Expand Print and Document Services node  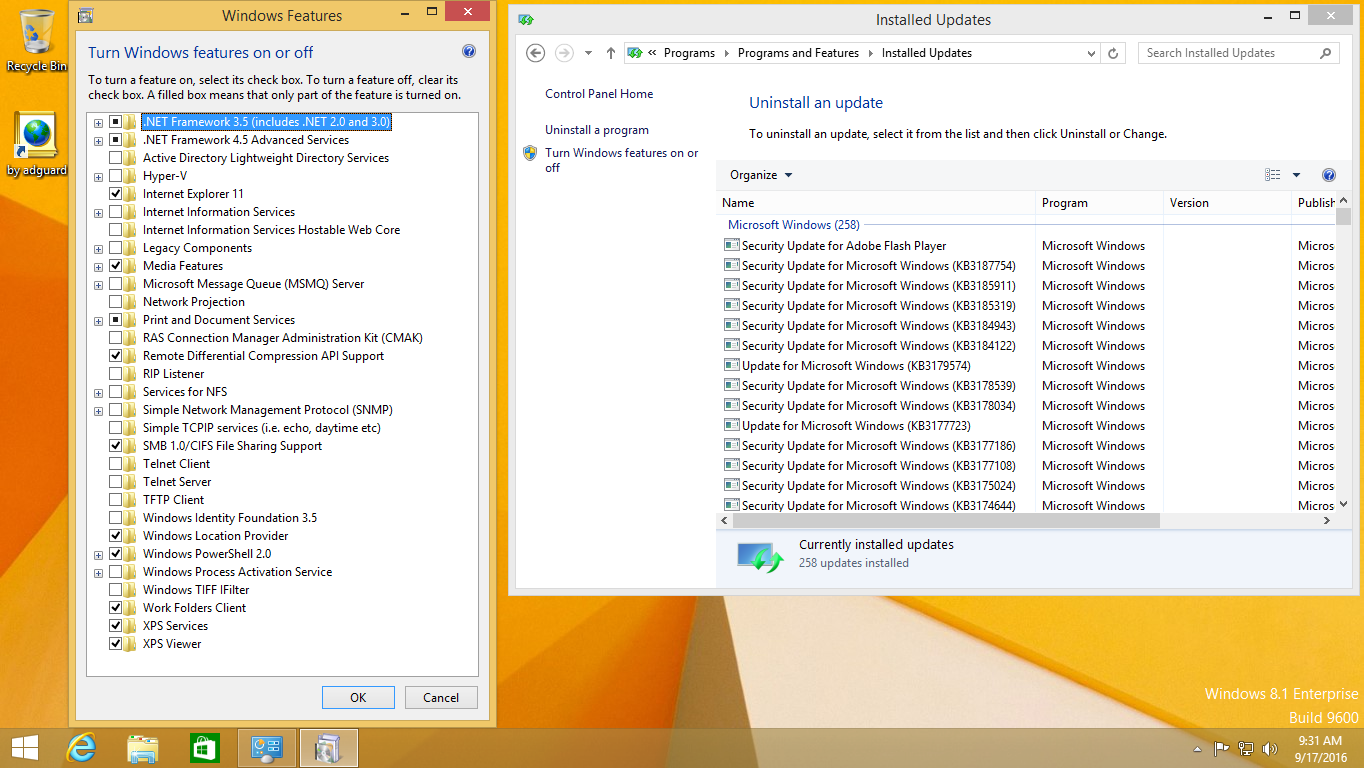tap(99, 321)
